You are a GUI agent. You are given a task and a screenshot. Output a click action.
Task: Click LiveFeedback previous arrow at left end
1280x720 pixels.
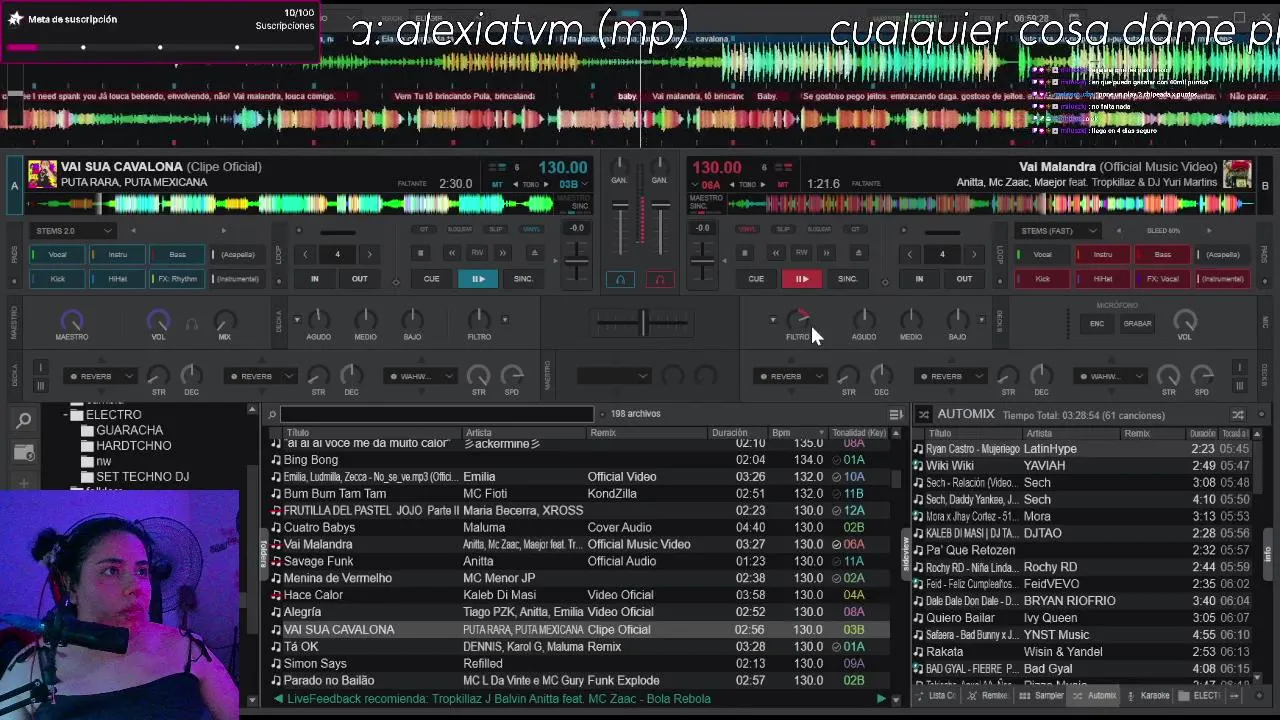[x=278, y=699]
